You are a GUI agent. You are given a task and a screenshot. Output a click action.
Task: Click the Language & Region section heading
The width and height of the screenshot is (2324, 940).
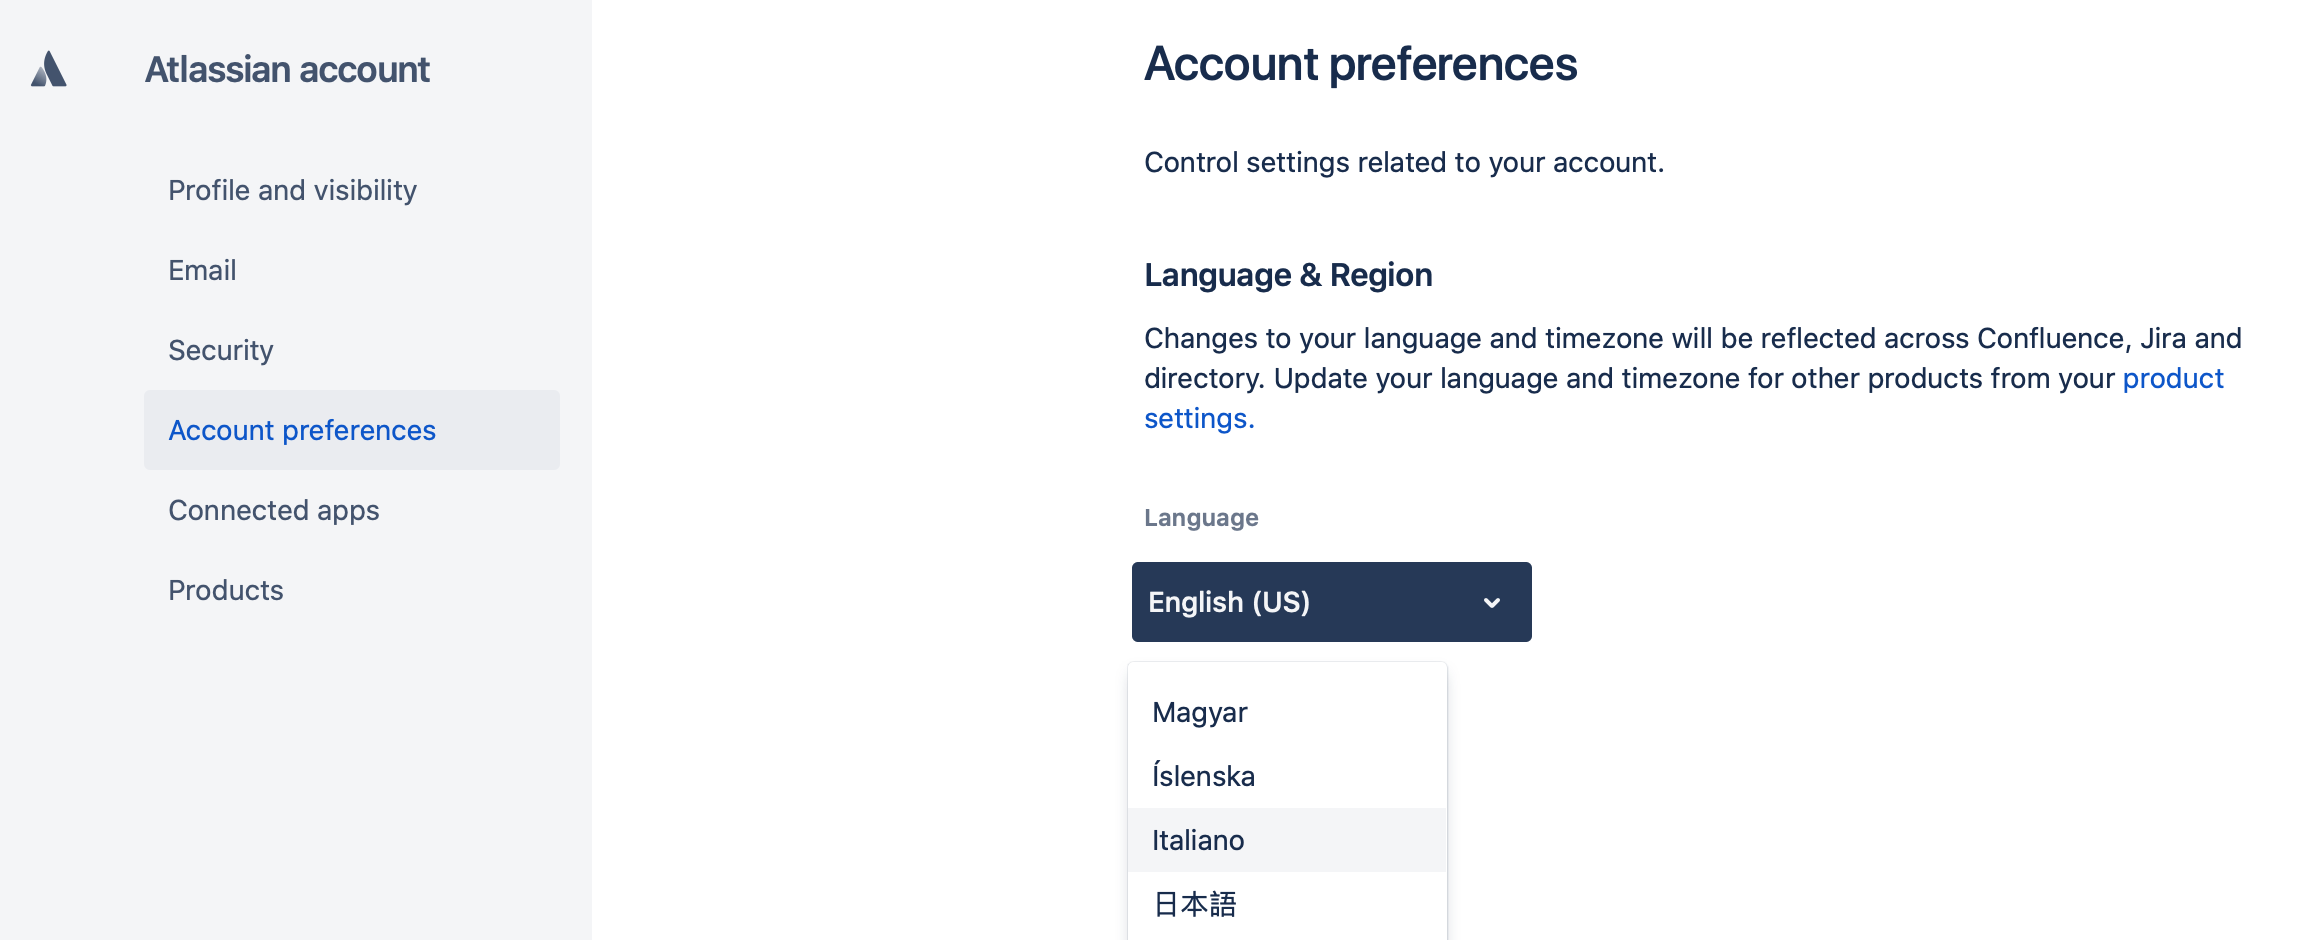coord(1288,275)
